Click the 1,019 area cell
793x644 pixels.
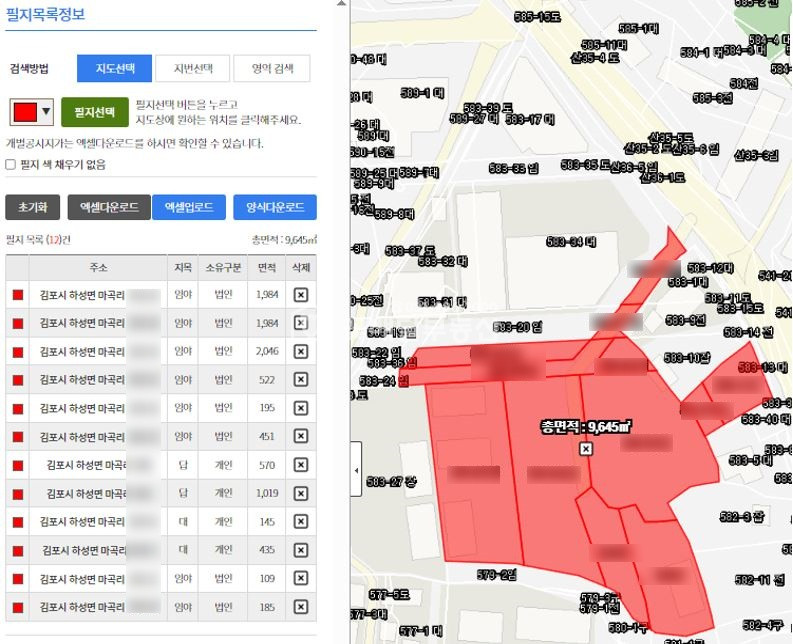point(267,493)
